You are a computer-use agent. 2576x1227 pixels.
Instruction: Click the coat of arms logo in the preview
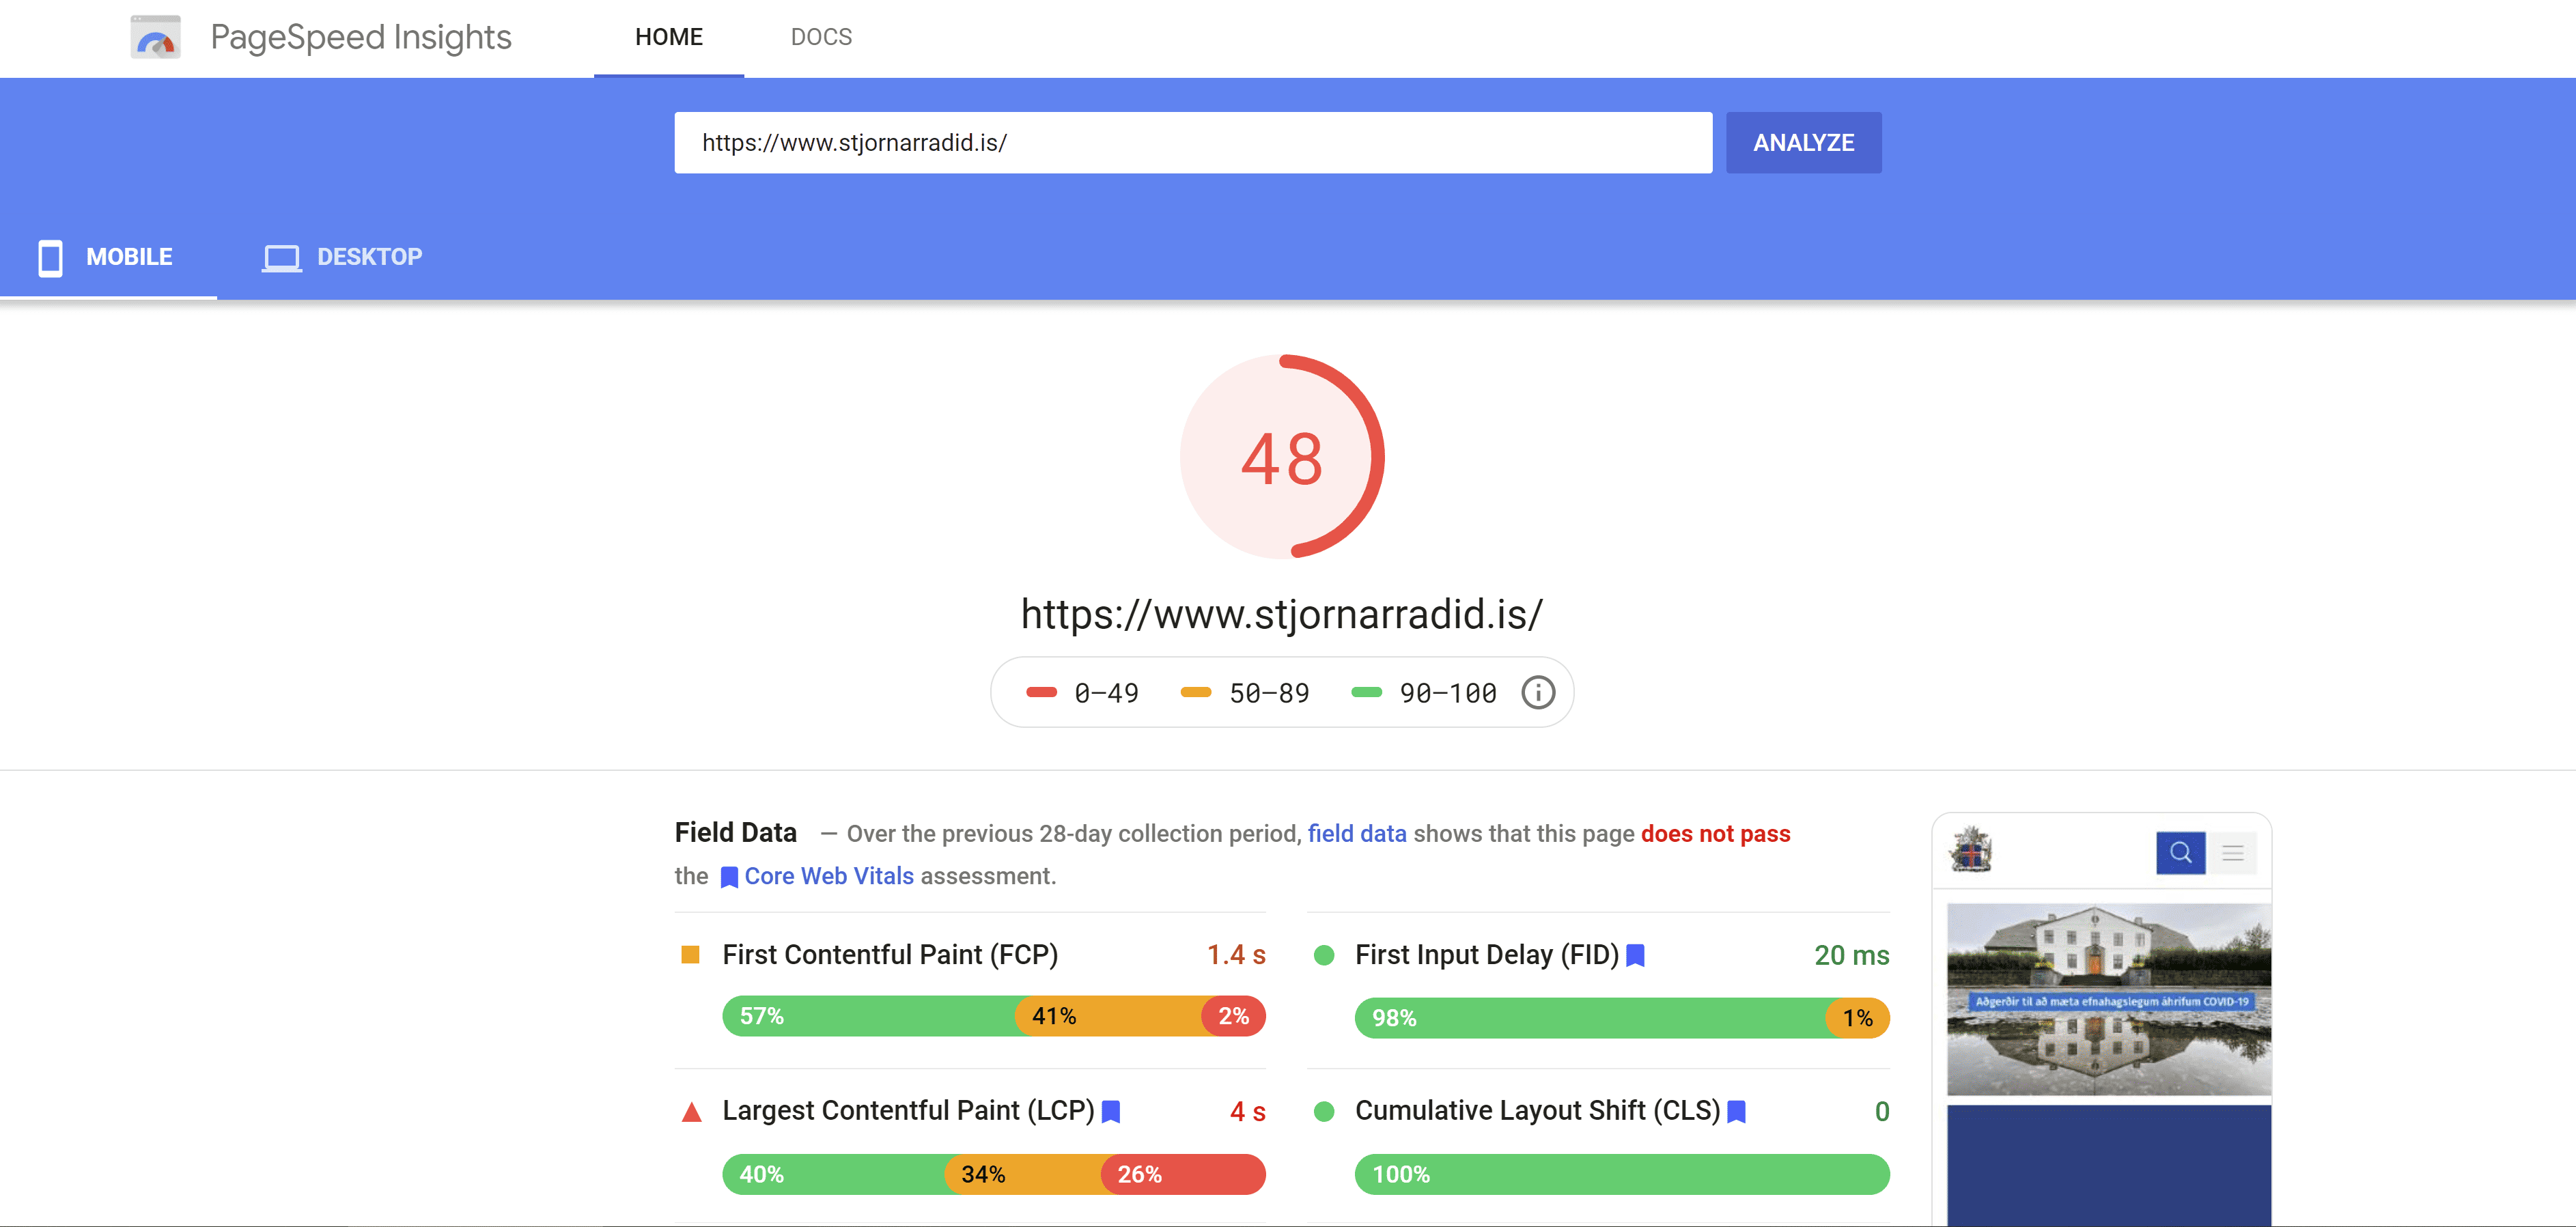pyautogui.click(x=1971, y=850)
